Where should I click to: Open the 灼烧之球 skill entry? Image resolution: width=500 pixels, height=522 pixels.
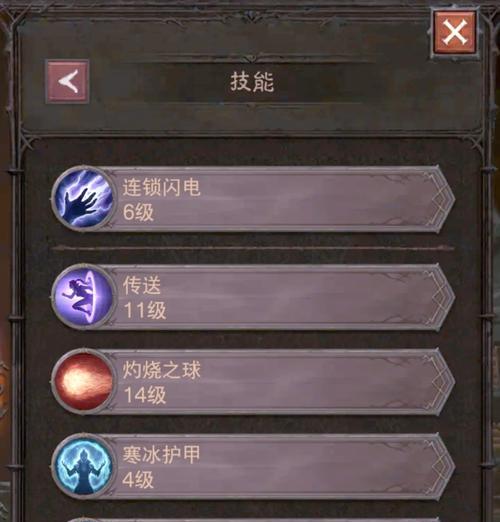tap(253, 381)
